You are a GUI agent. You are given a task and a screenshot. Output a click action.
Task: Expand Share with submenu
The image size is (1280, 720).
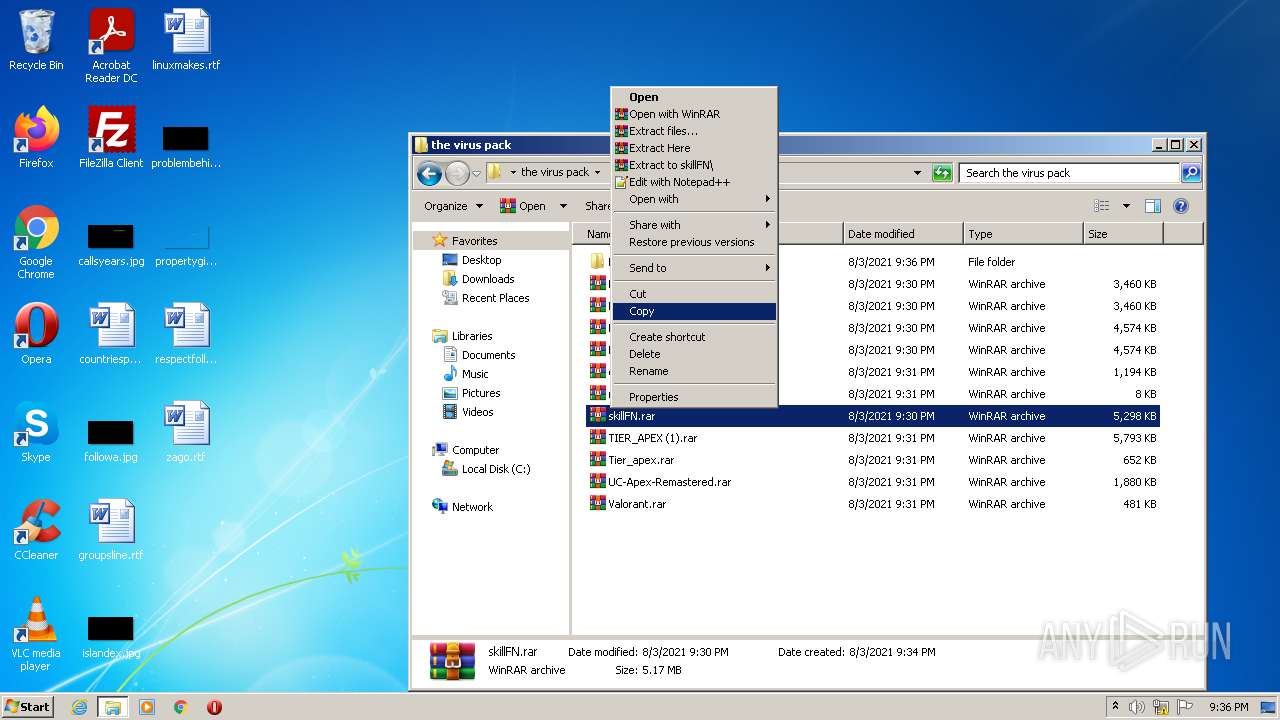click(x=694, y=225)
